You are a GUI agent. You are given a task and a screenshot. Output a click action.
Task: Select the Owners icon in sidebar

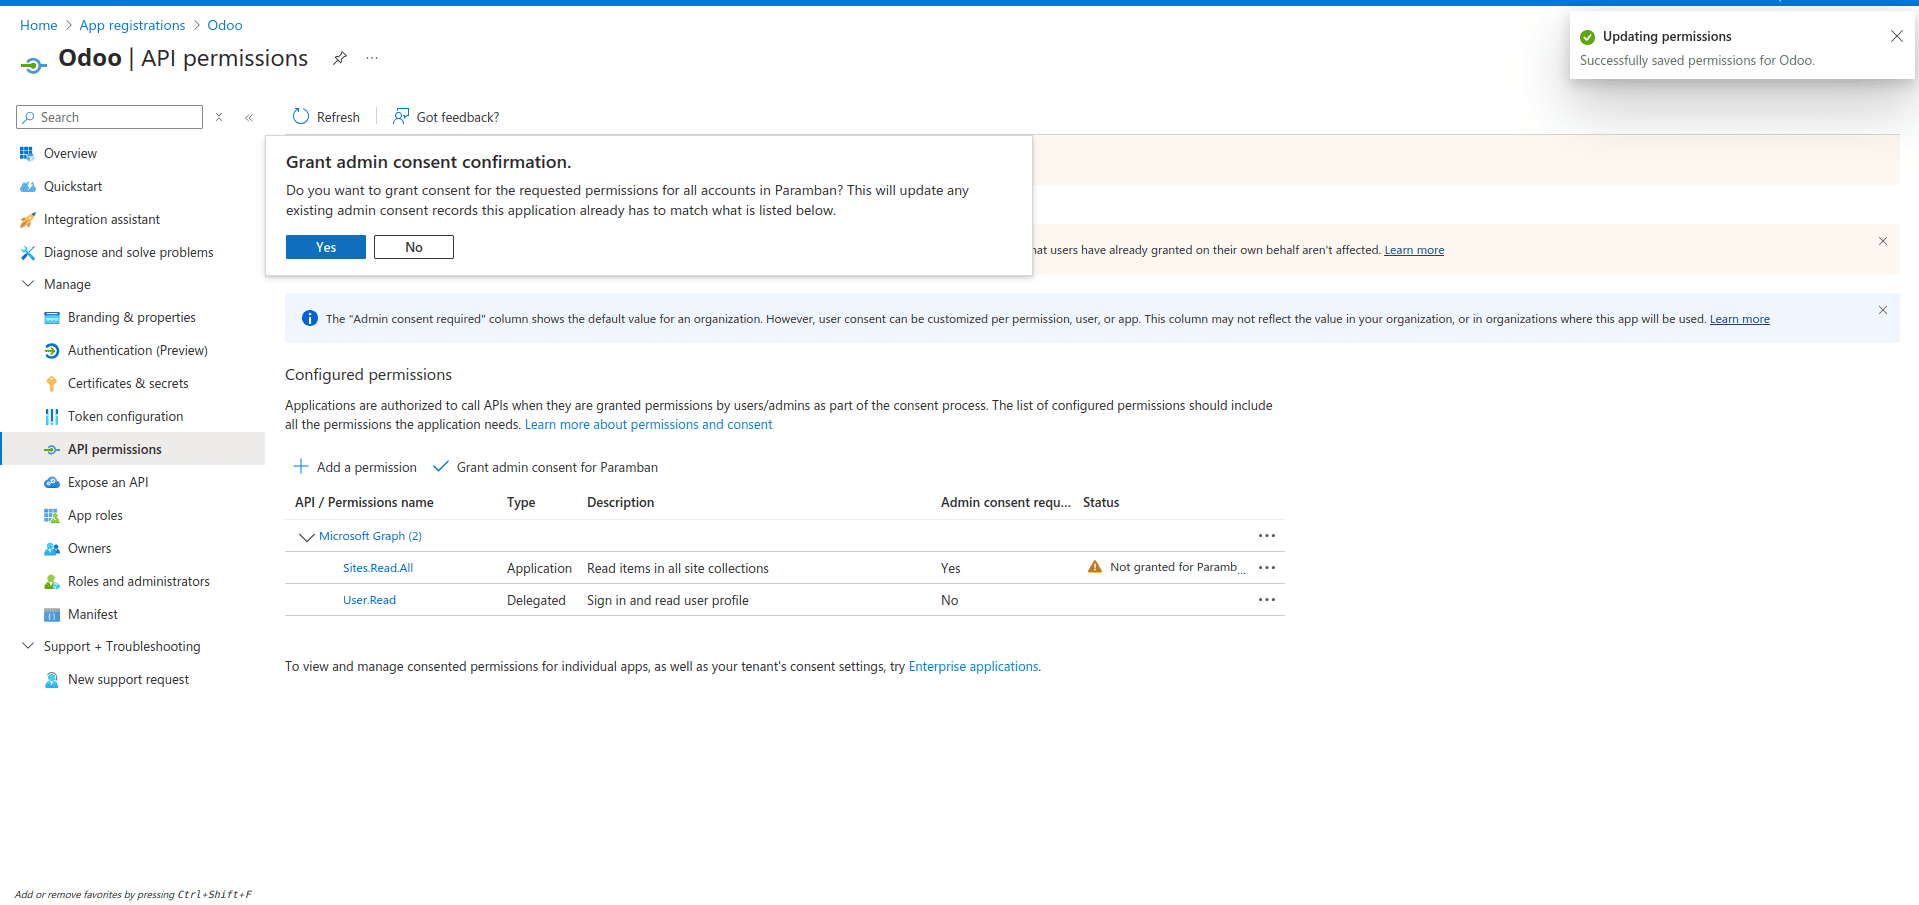(51, 548)
